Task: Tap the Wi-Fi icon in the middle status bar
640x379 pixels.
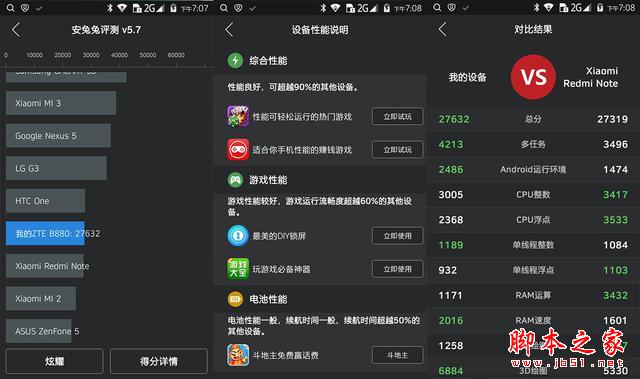Action: point(335,8)
